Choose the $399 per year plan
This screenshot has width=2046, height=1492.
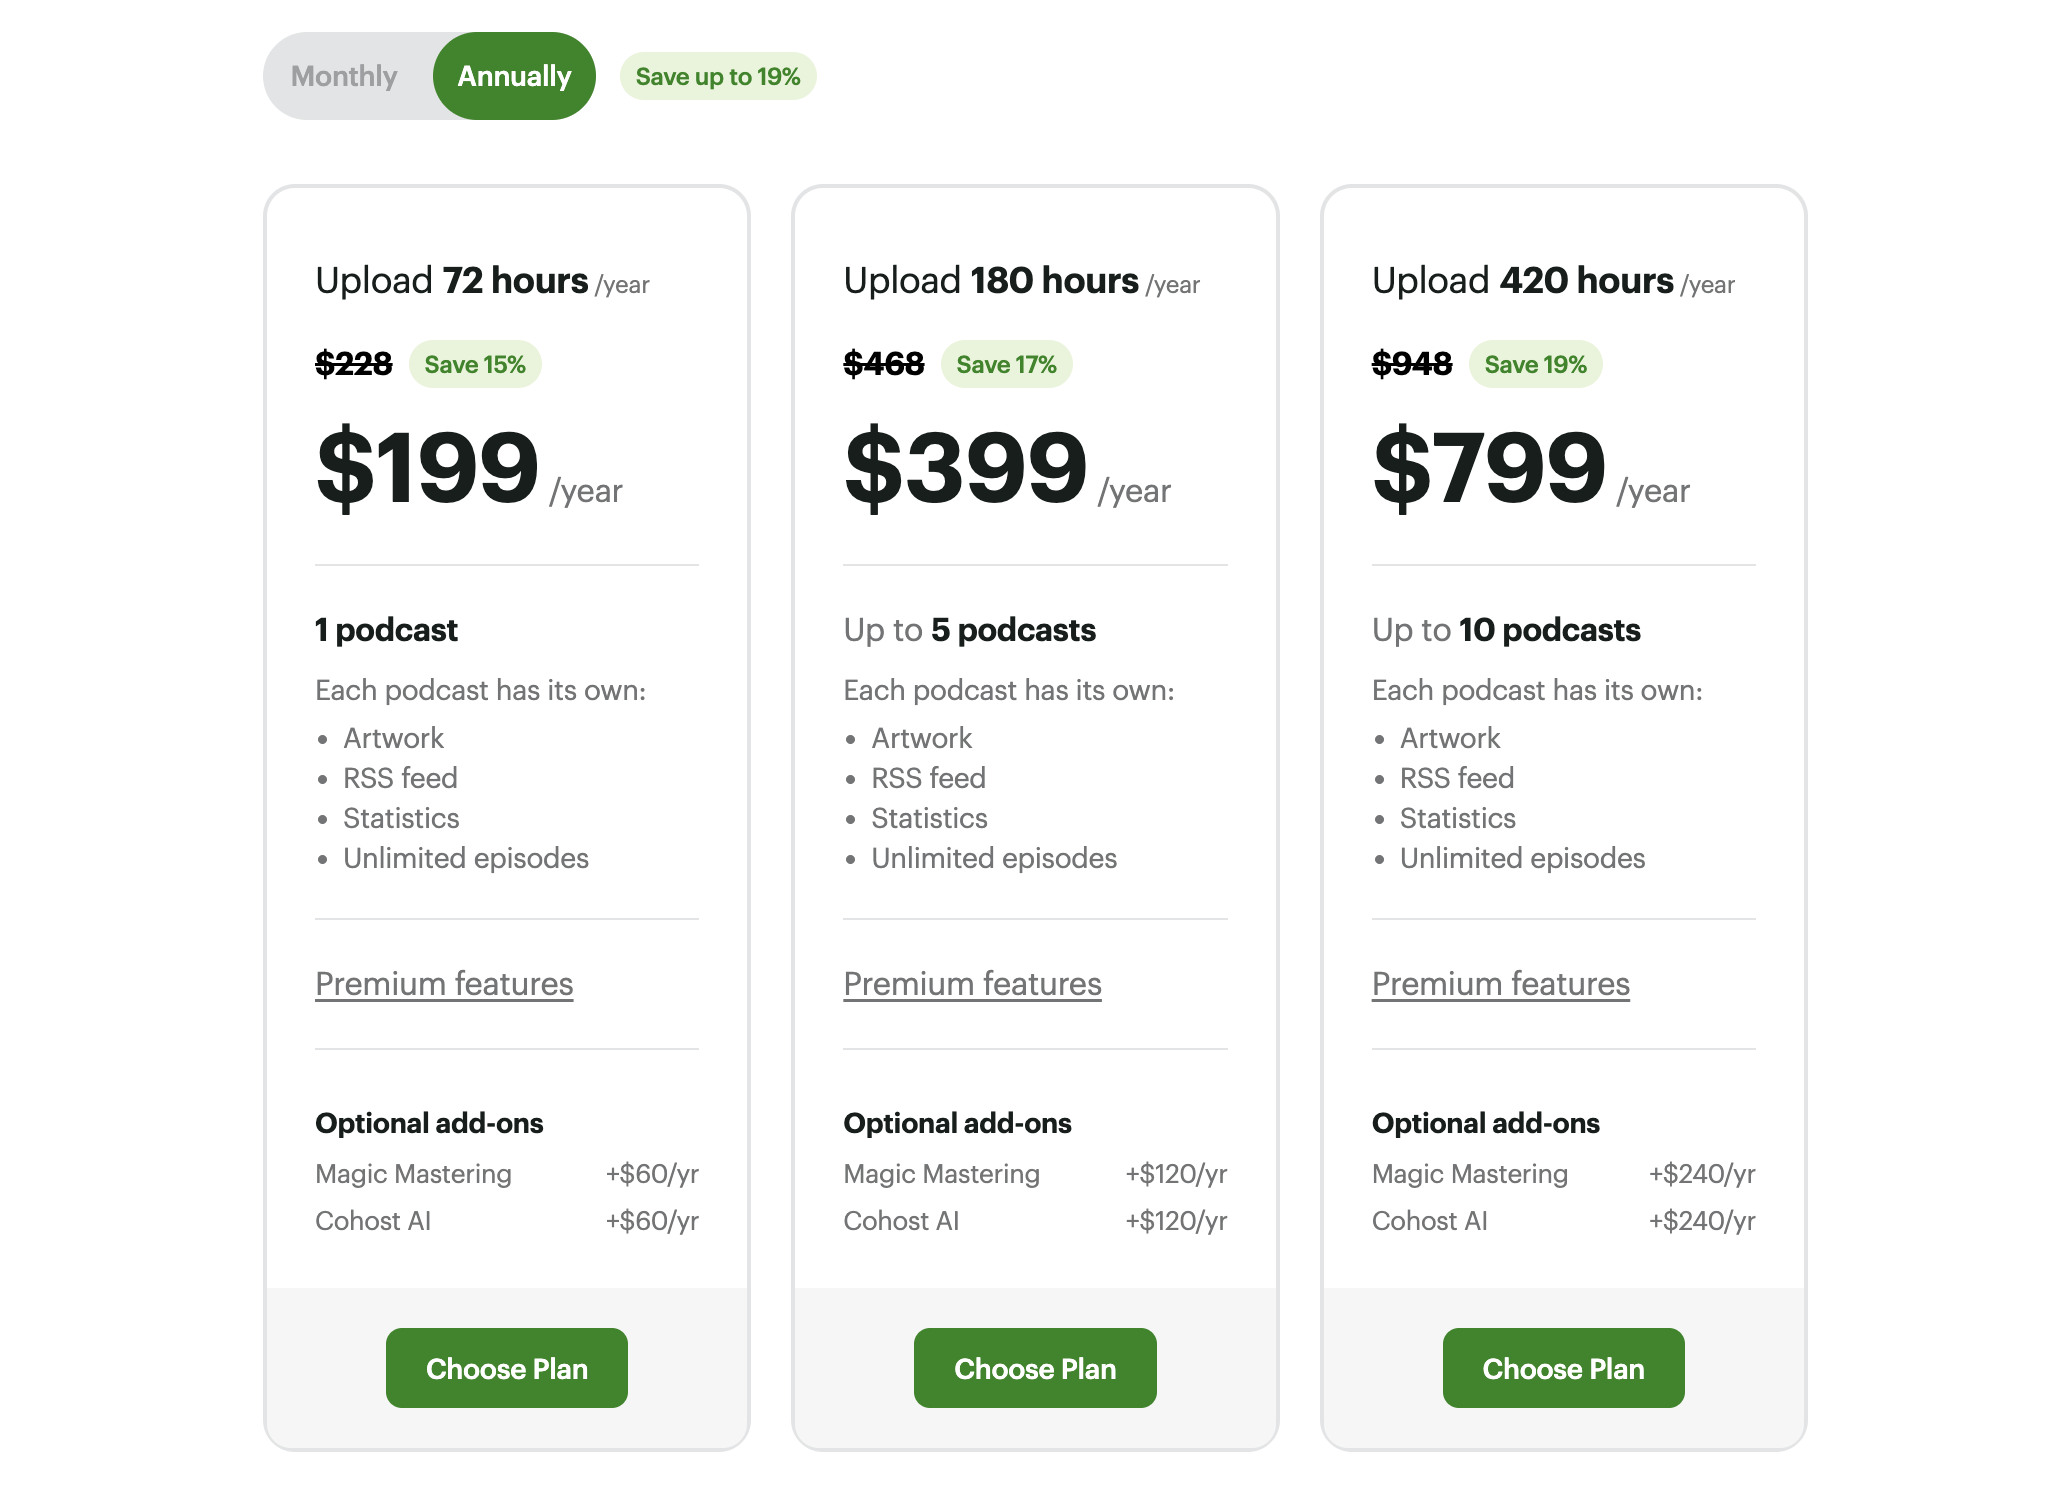tap(1034, 1368)
